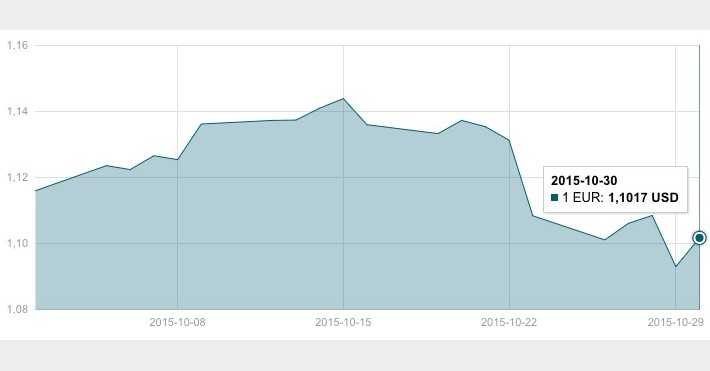Image resolution: width=710 pixels, height=371 pixels.
Task: Click the chart line's starting point at left edge
Action: (36, 191)
